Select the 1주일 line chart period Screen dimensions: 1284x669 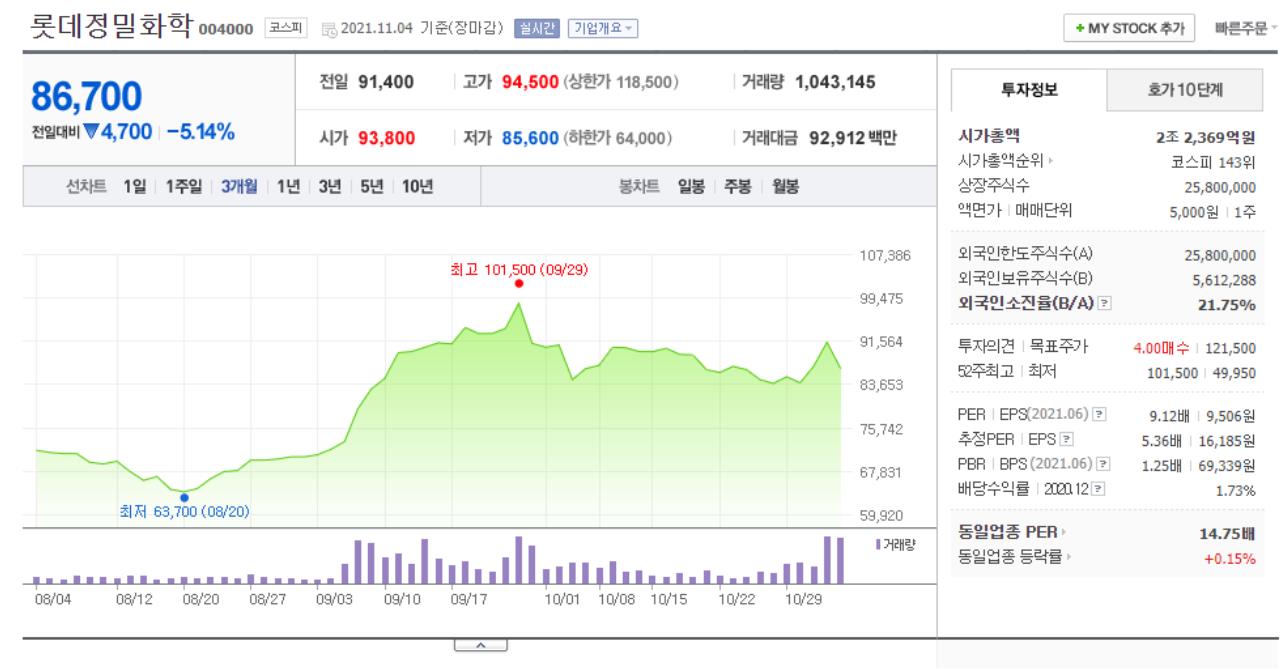[182, 186]
